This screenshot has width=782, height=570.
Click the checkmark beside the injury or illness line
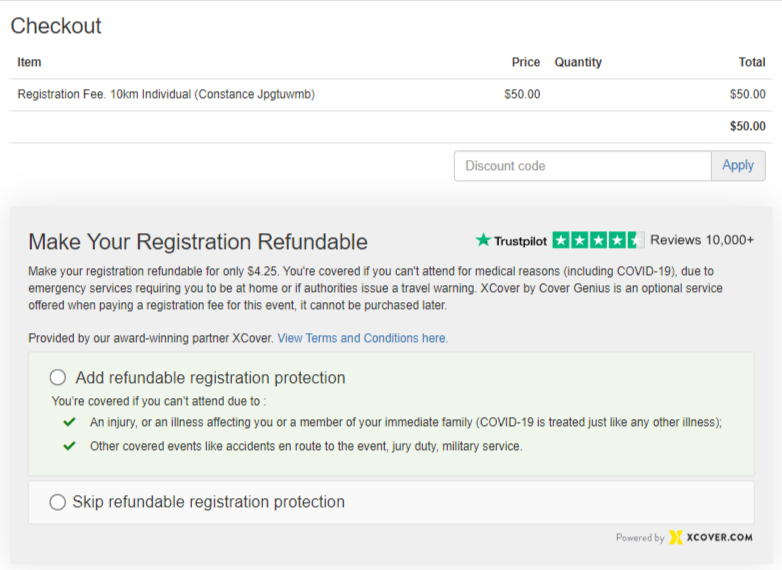[x=69, y=422]
